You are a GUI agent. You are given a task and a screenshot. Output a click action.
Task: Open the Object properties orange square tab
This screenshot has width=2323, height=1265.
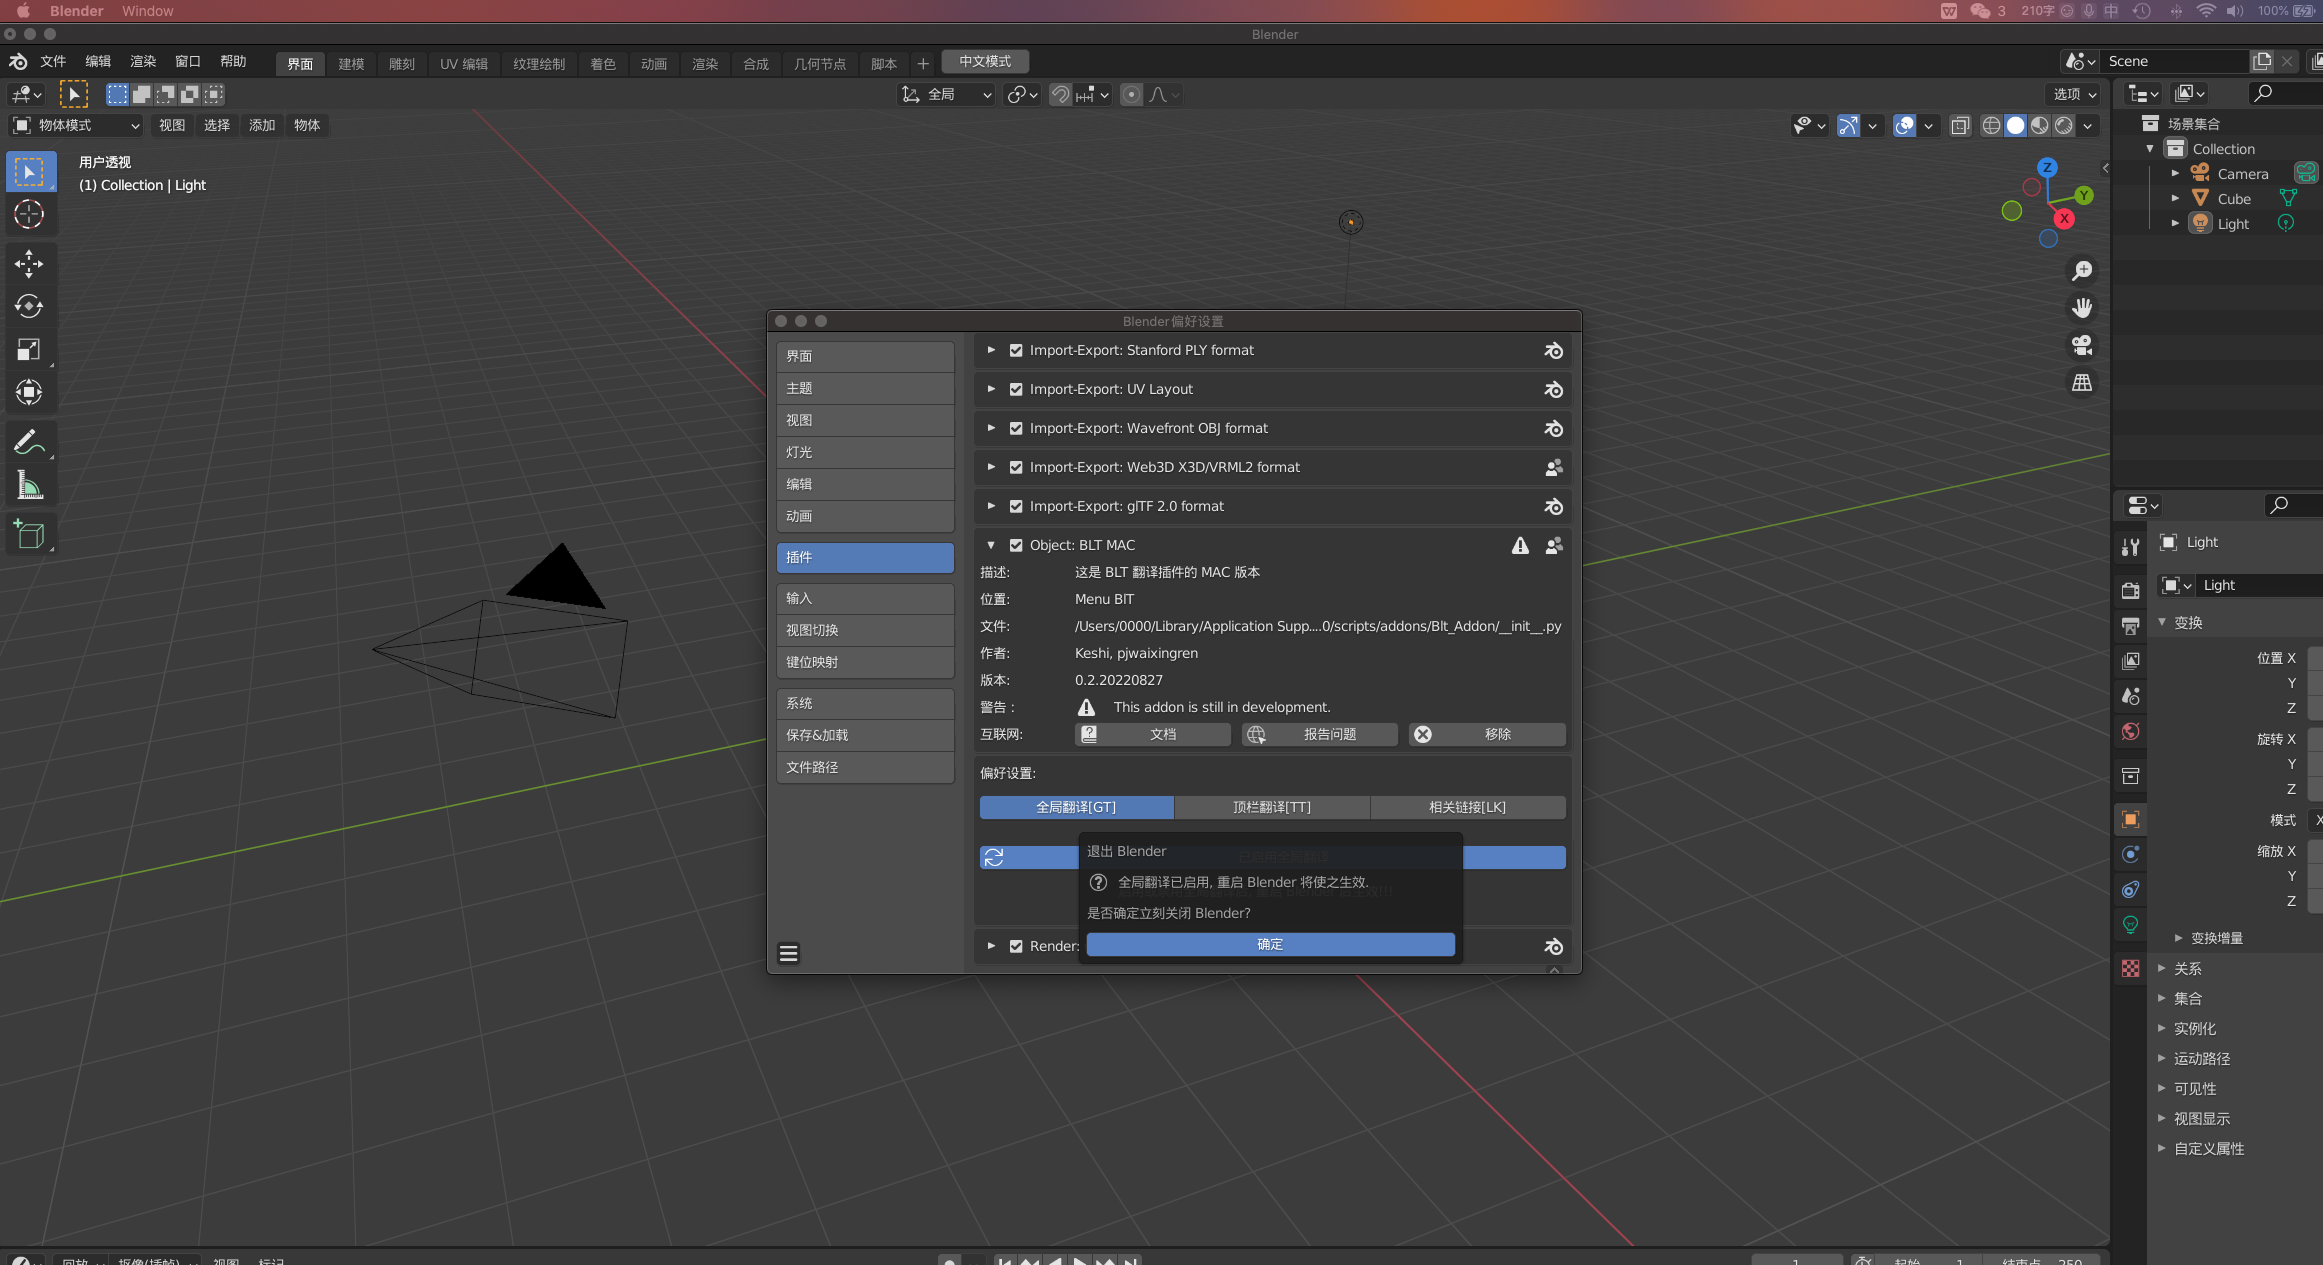[2131, 819]
